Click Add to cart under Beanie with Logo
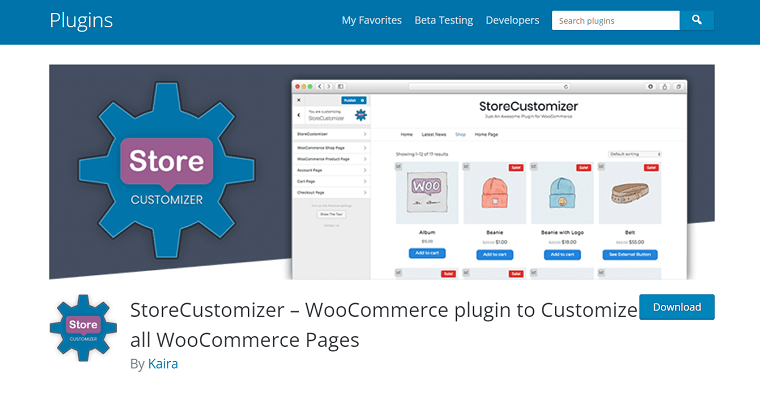 point(562,254)
